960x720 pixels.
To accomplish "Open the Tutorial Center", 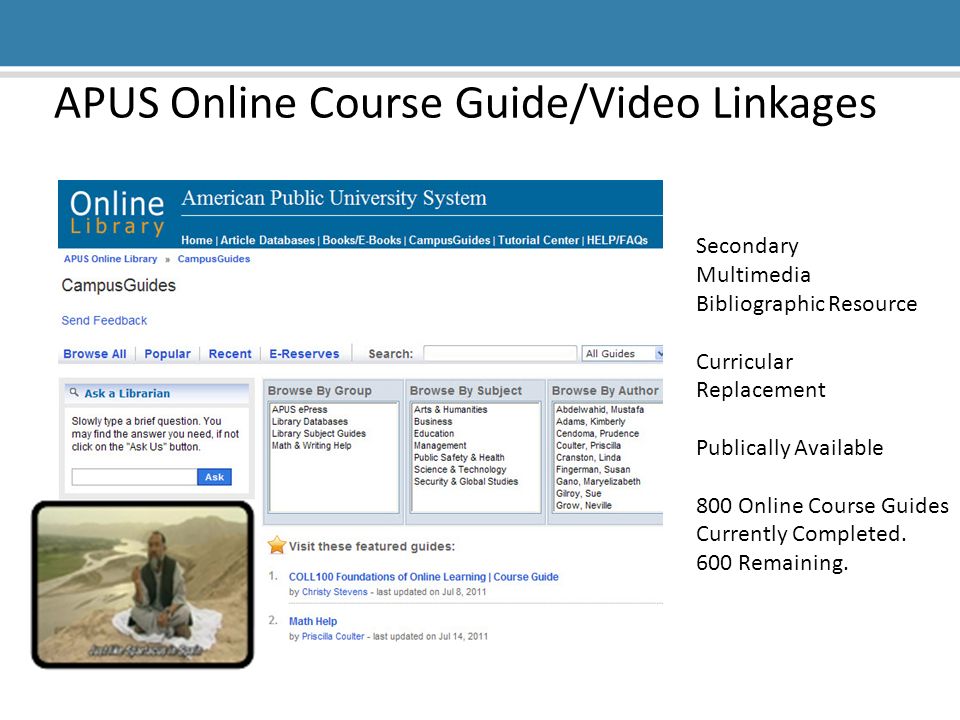I will tap(538, 240).
